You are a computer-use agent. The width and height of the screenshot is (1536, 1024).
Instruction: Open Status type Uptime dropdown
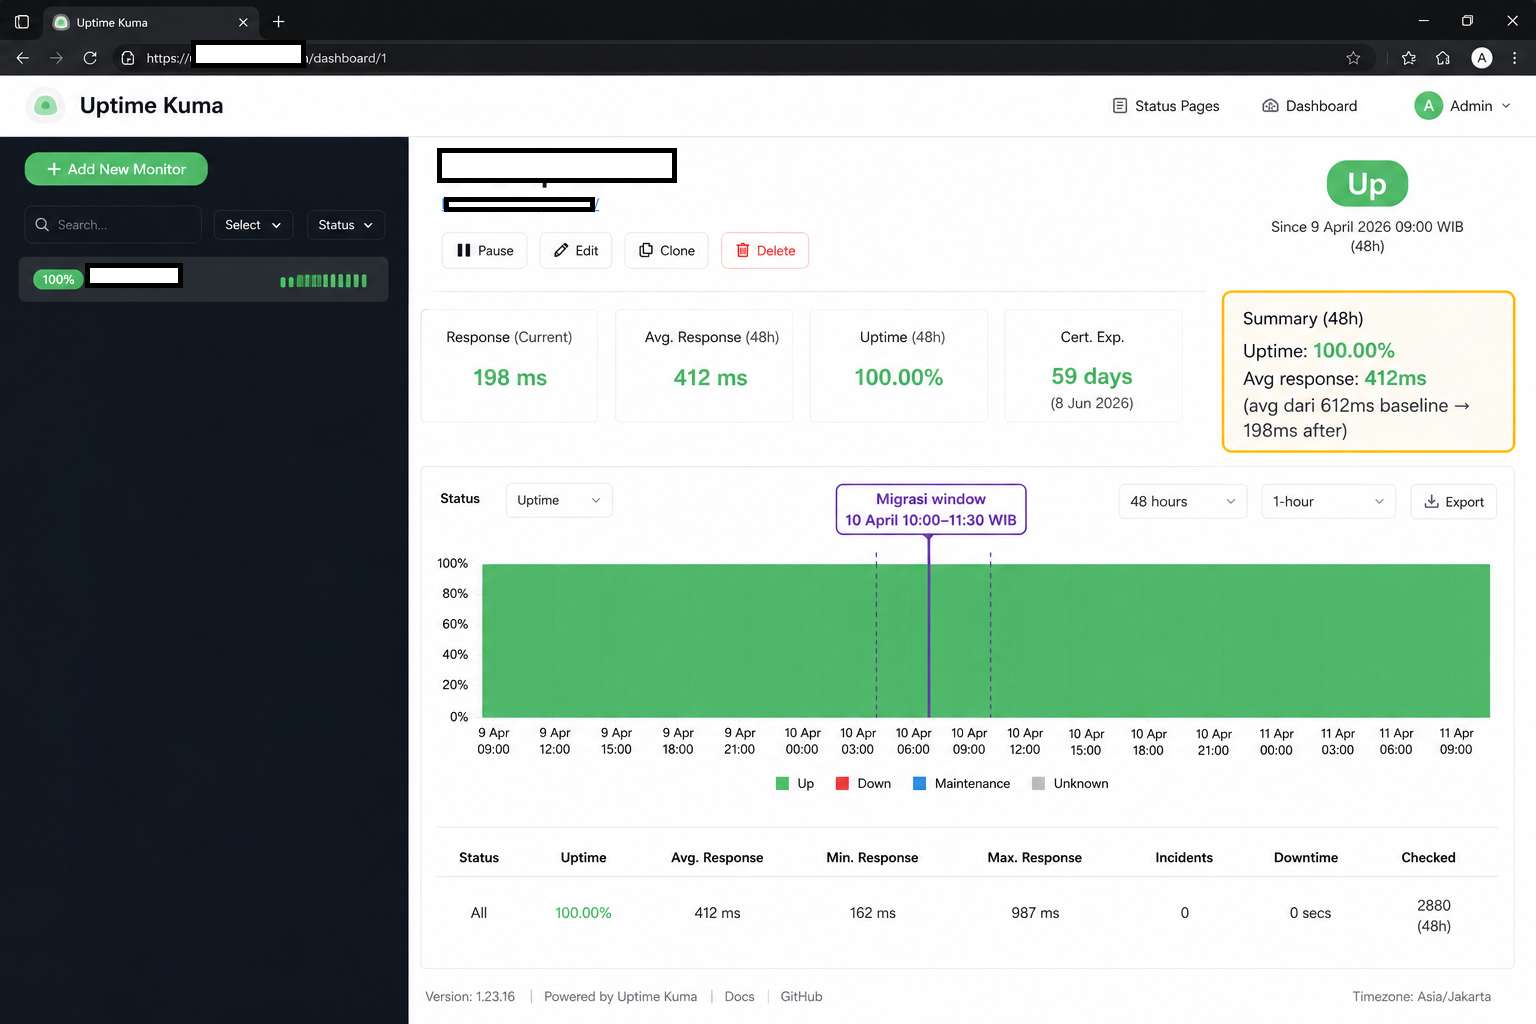pos(559,500)
